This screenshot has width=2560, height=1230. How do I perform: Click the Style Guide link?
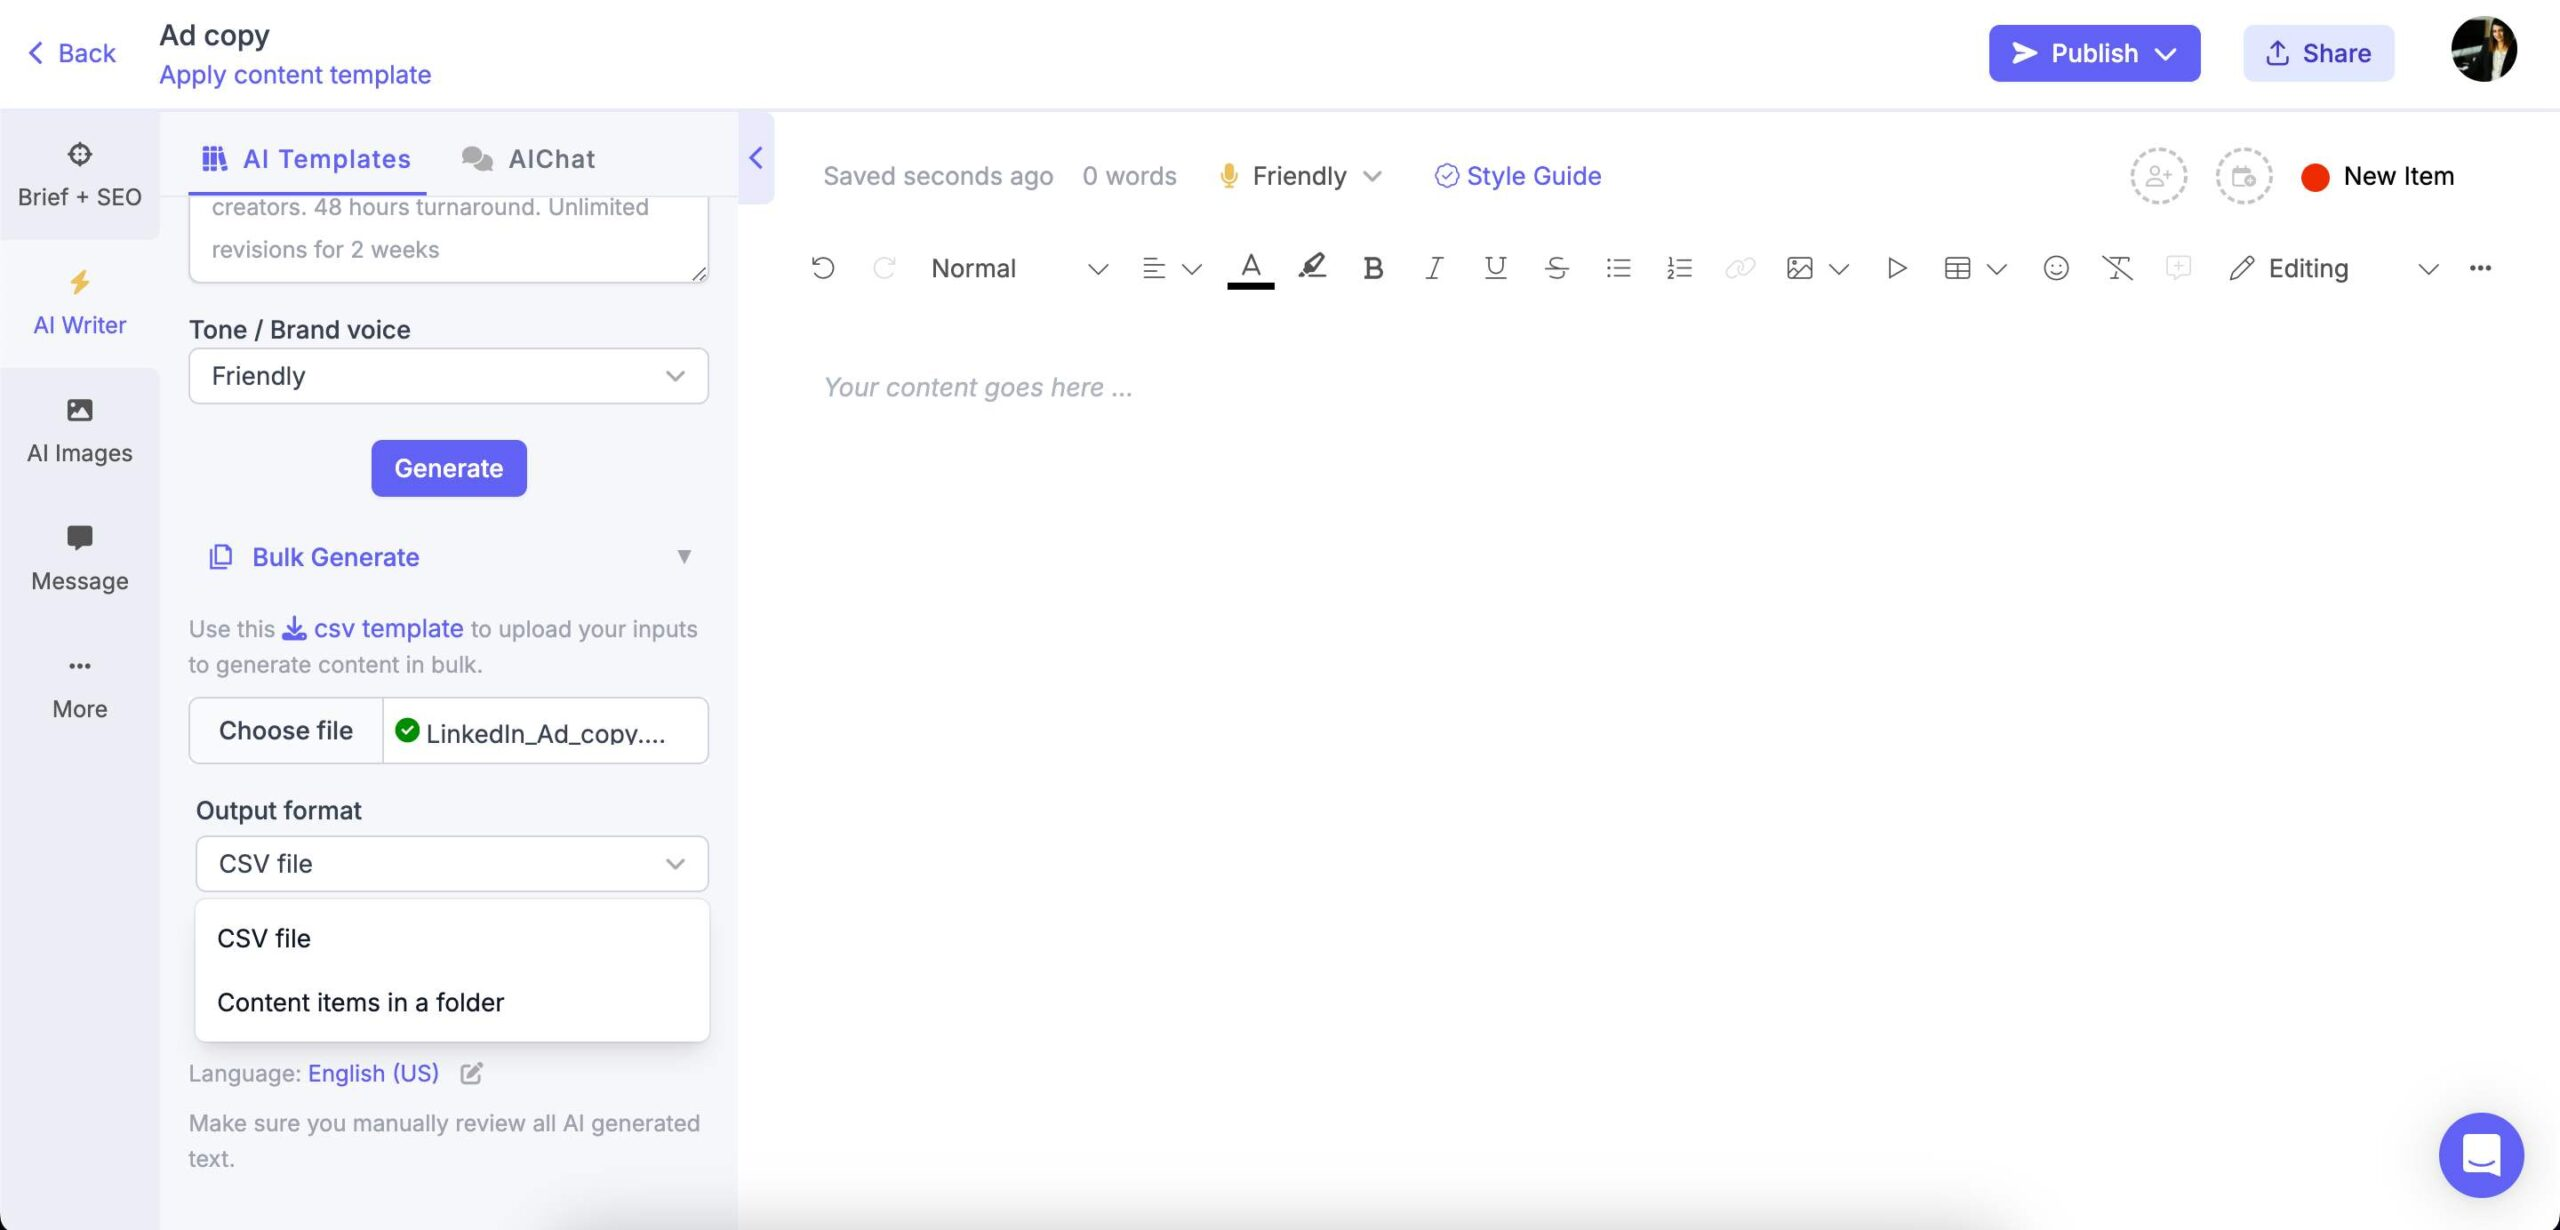click(1515, 175)
